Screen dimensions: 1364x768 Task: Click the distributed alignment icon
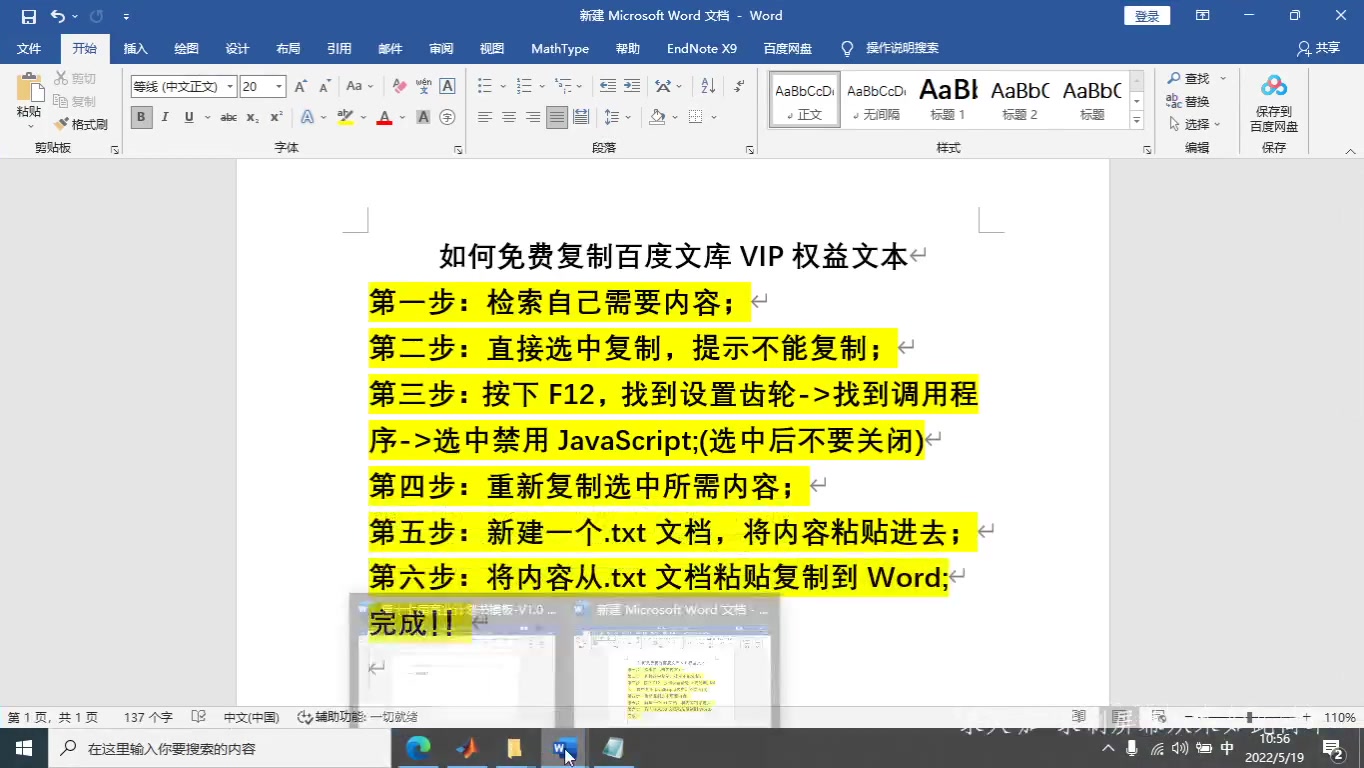coord(581,117)
